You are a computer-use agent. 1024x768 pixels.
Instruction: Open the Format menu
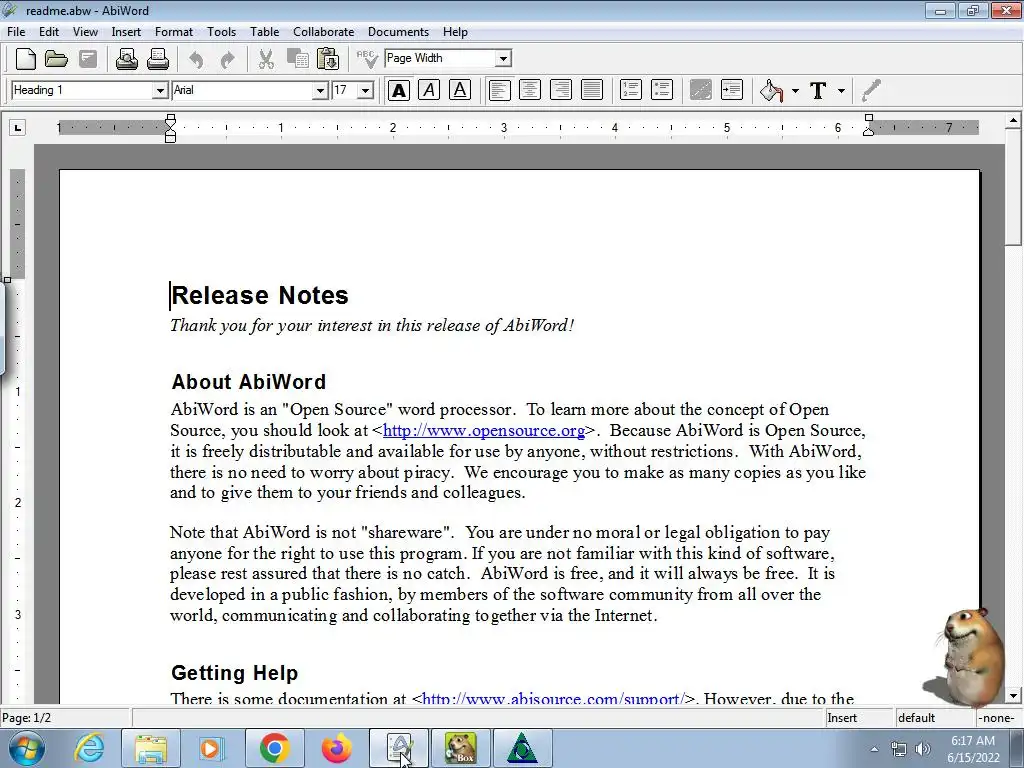coord(174,32)
